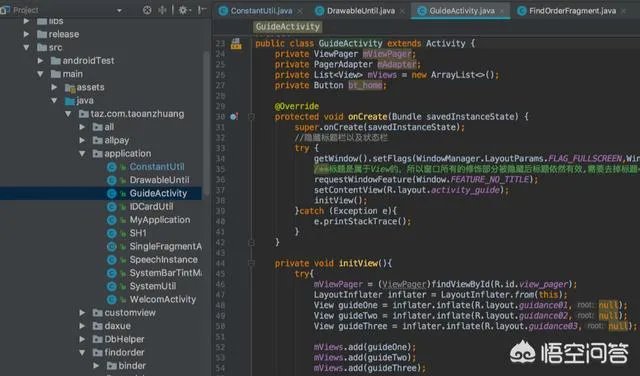Screen dimensions: 640x376
Task: Open Project panel settings gear
Action: click(x=183, y=10)
